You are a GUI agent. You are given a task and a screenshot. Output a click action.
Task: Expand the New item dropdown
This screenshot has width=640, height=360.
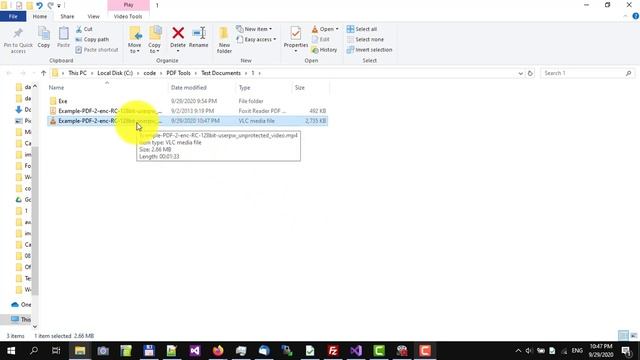pos(254,29)
